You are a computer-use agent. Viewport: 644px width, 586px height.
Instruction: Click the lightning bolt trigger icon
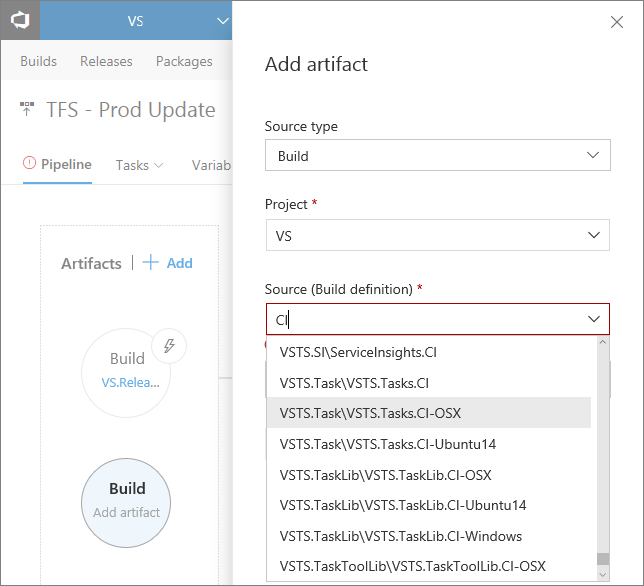(169, 346)
